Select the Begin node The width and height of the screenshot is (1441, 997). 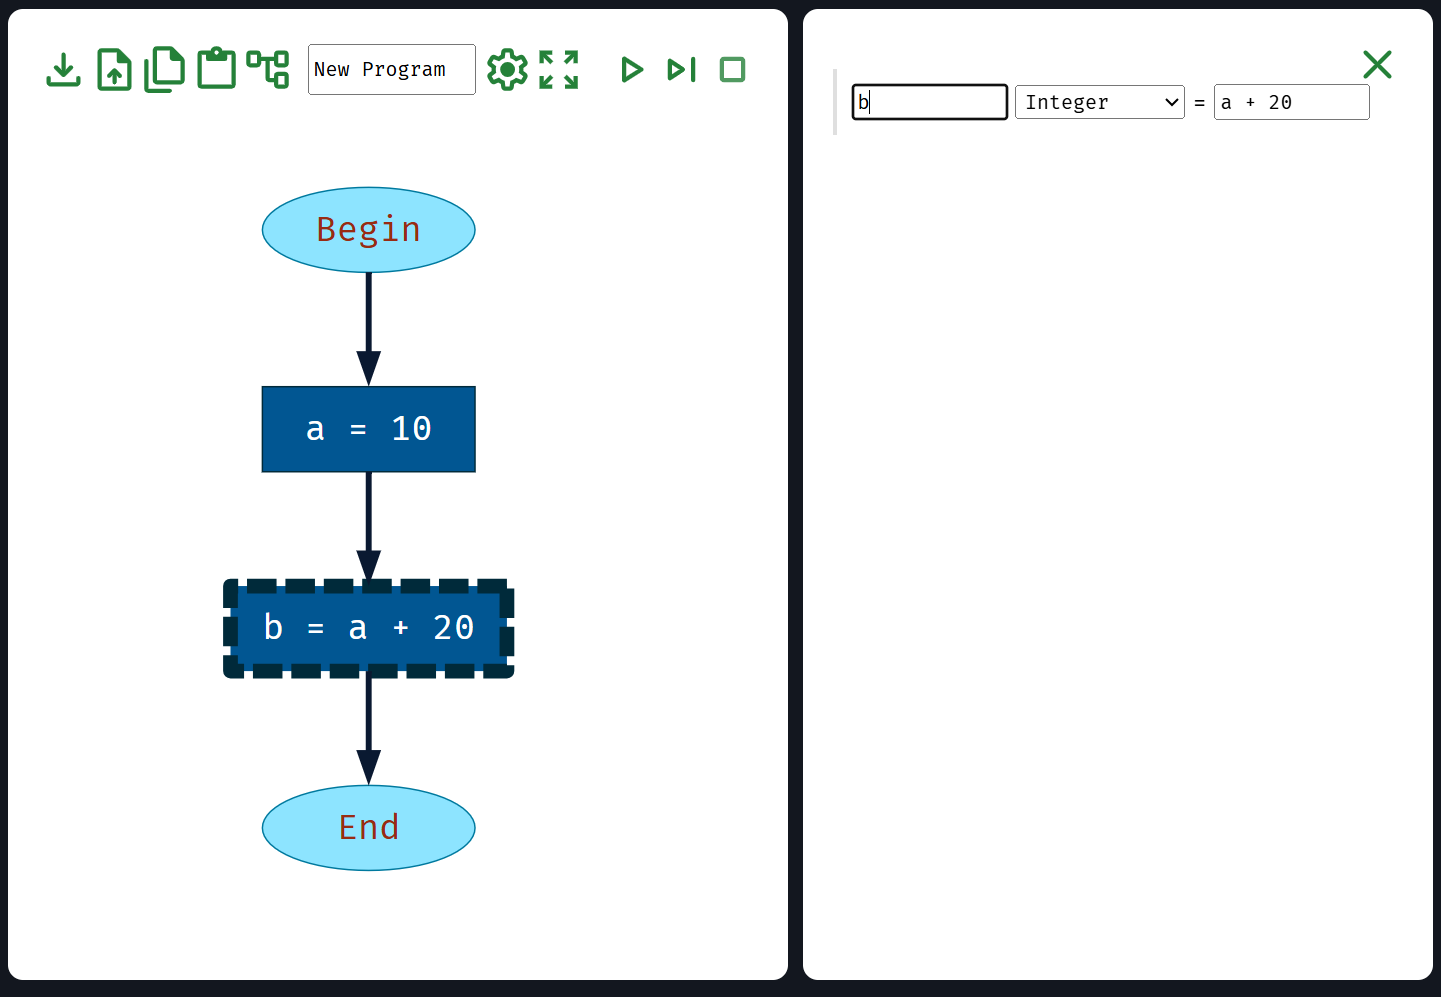point(368,230)
